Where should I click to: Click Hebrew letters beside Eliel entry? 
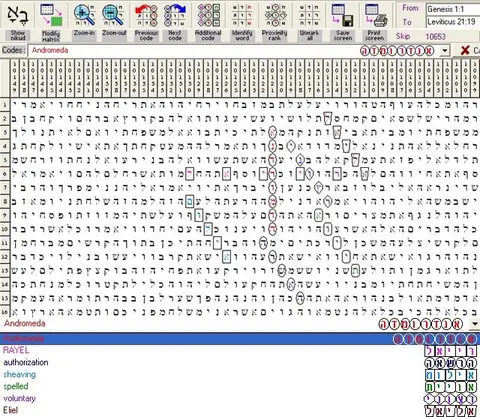tap(451, 411)
